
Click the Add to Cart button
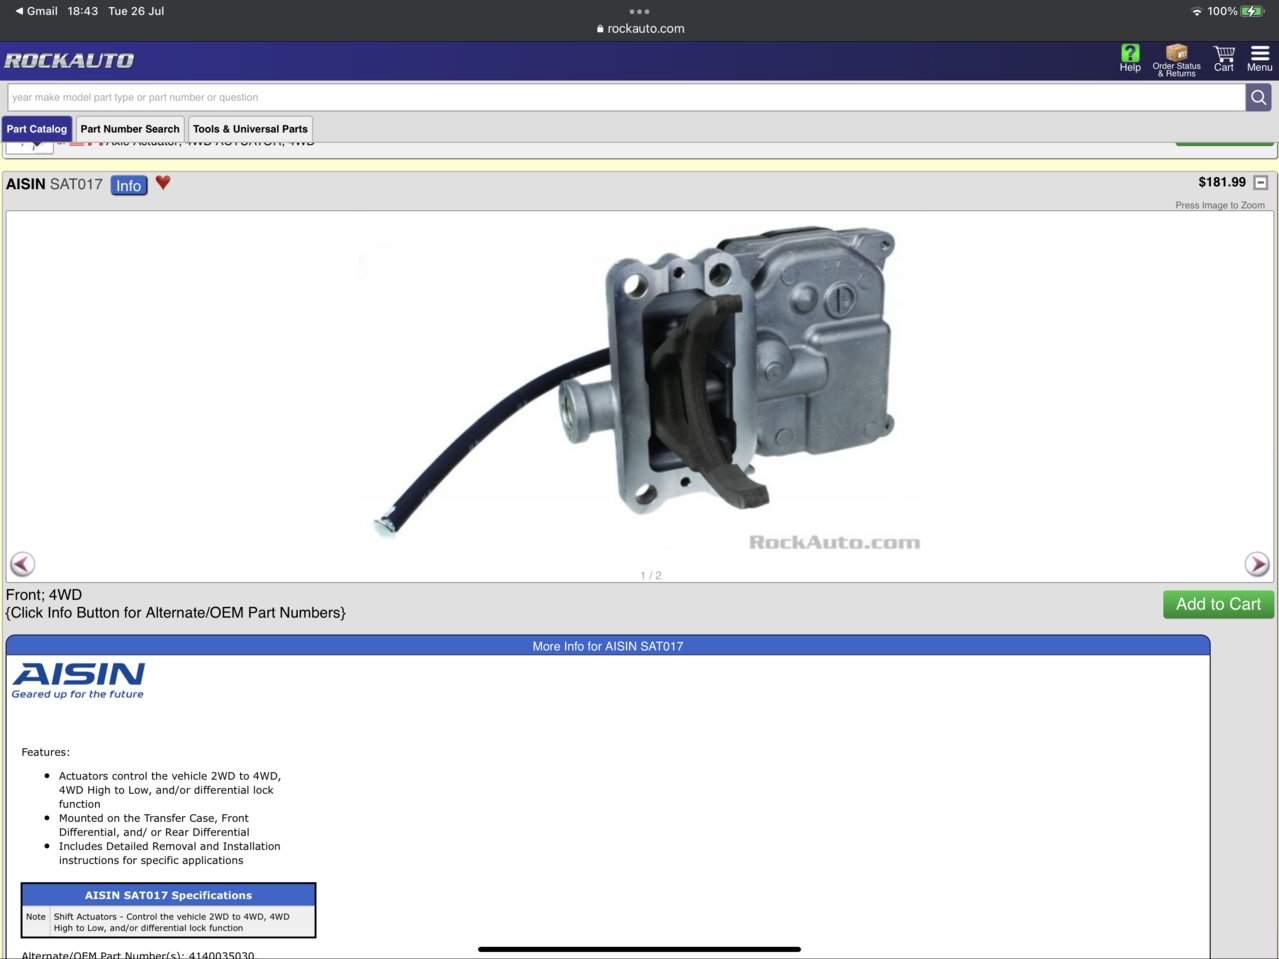point(1218,604)
